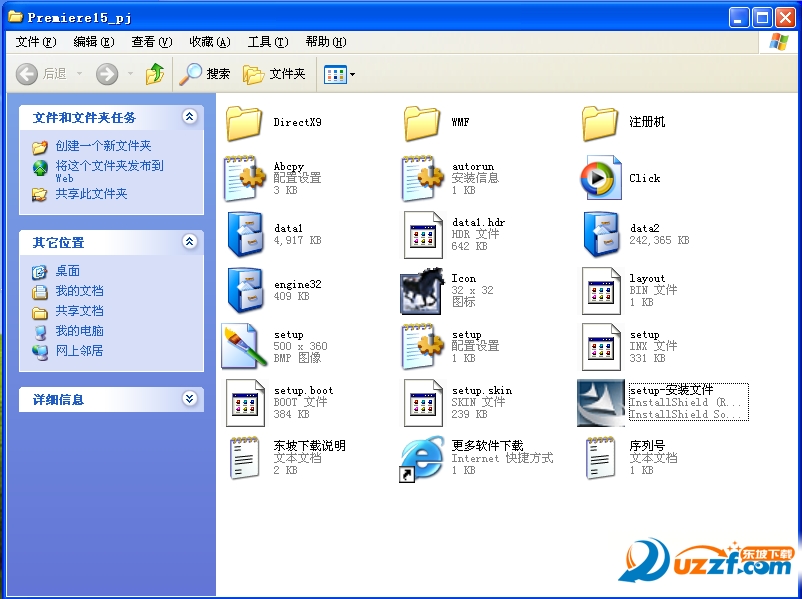Image resolution: width=802 pixels, height=599 pixels.
Task: Open the DirectX9 folder icon
Action: click(x=244, y=123)
